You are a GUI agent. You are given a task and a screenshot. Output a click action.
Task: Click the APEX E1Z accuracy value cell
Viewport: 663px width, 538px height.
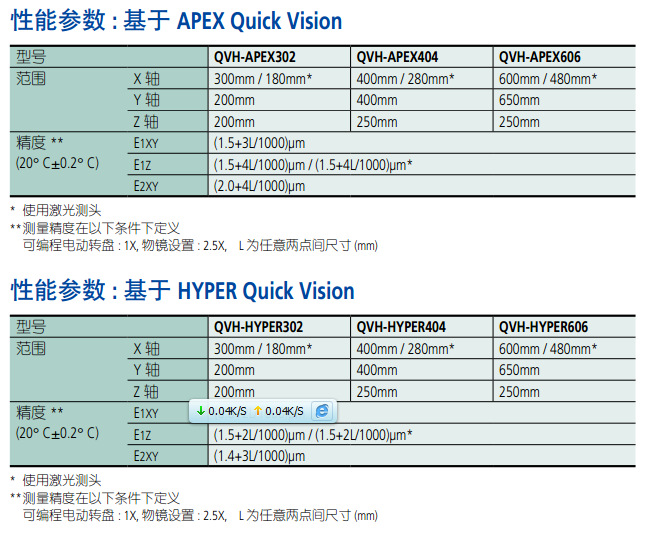(x=313, y=165)
